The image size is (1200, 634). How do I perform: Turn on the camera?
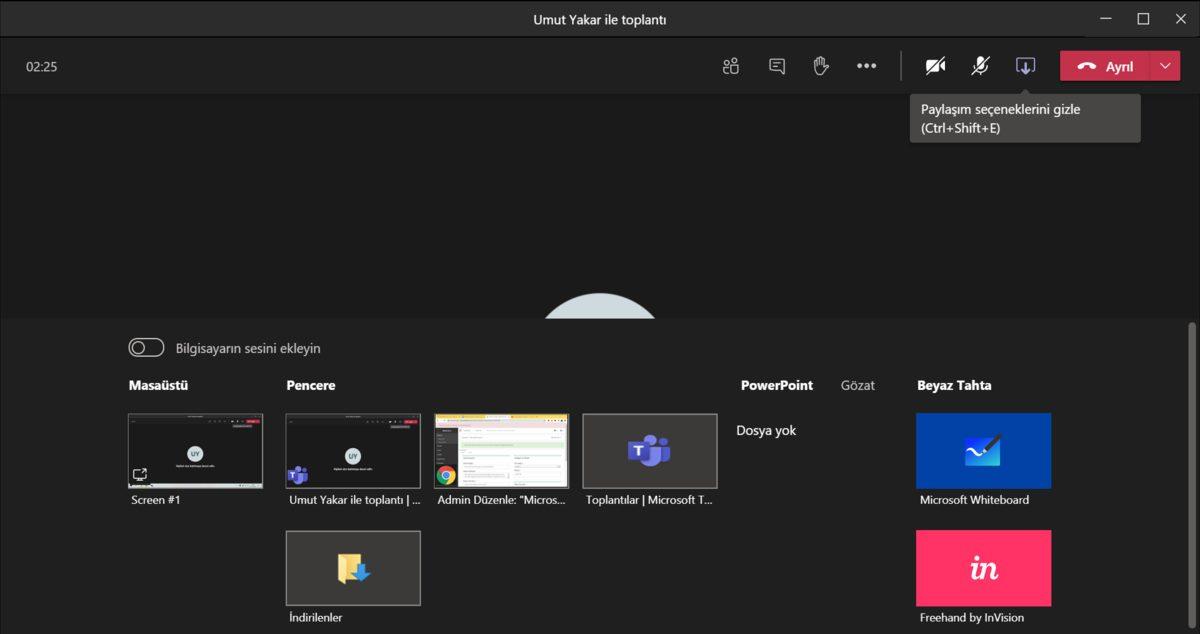click(x=934, y=65)
